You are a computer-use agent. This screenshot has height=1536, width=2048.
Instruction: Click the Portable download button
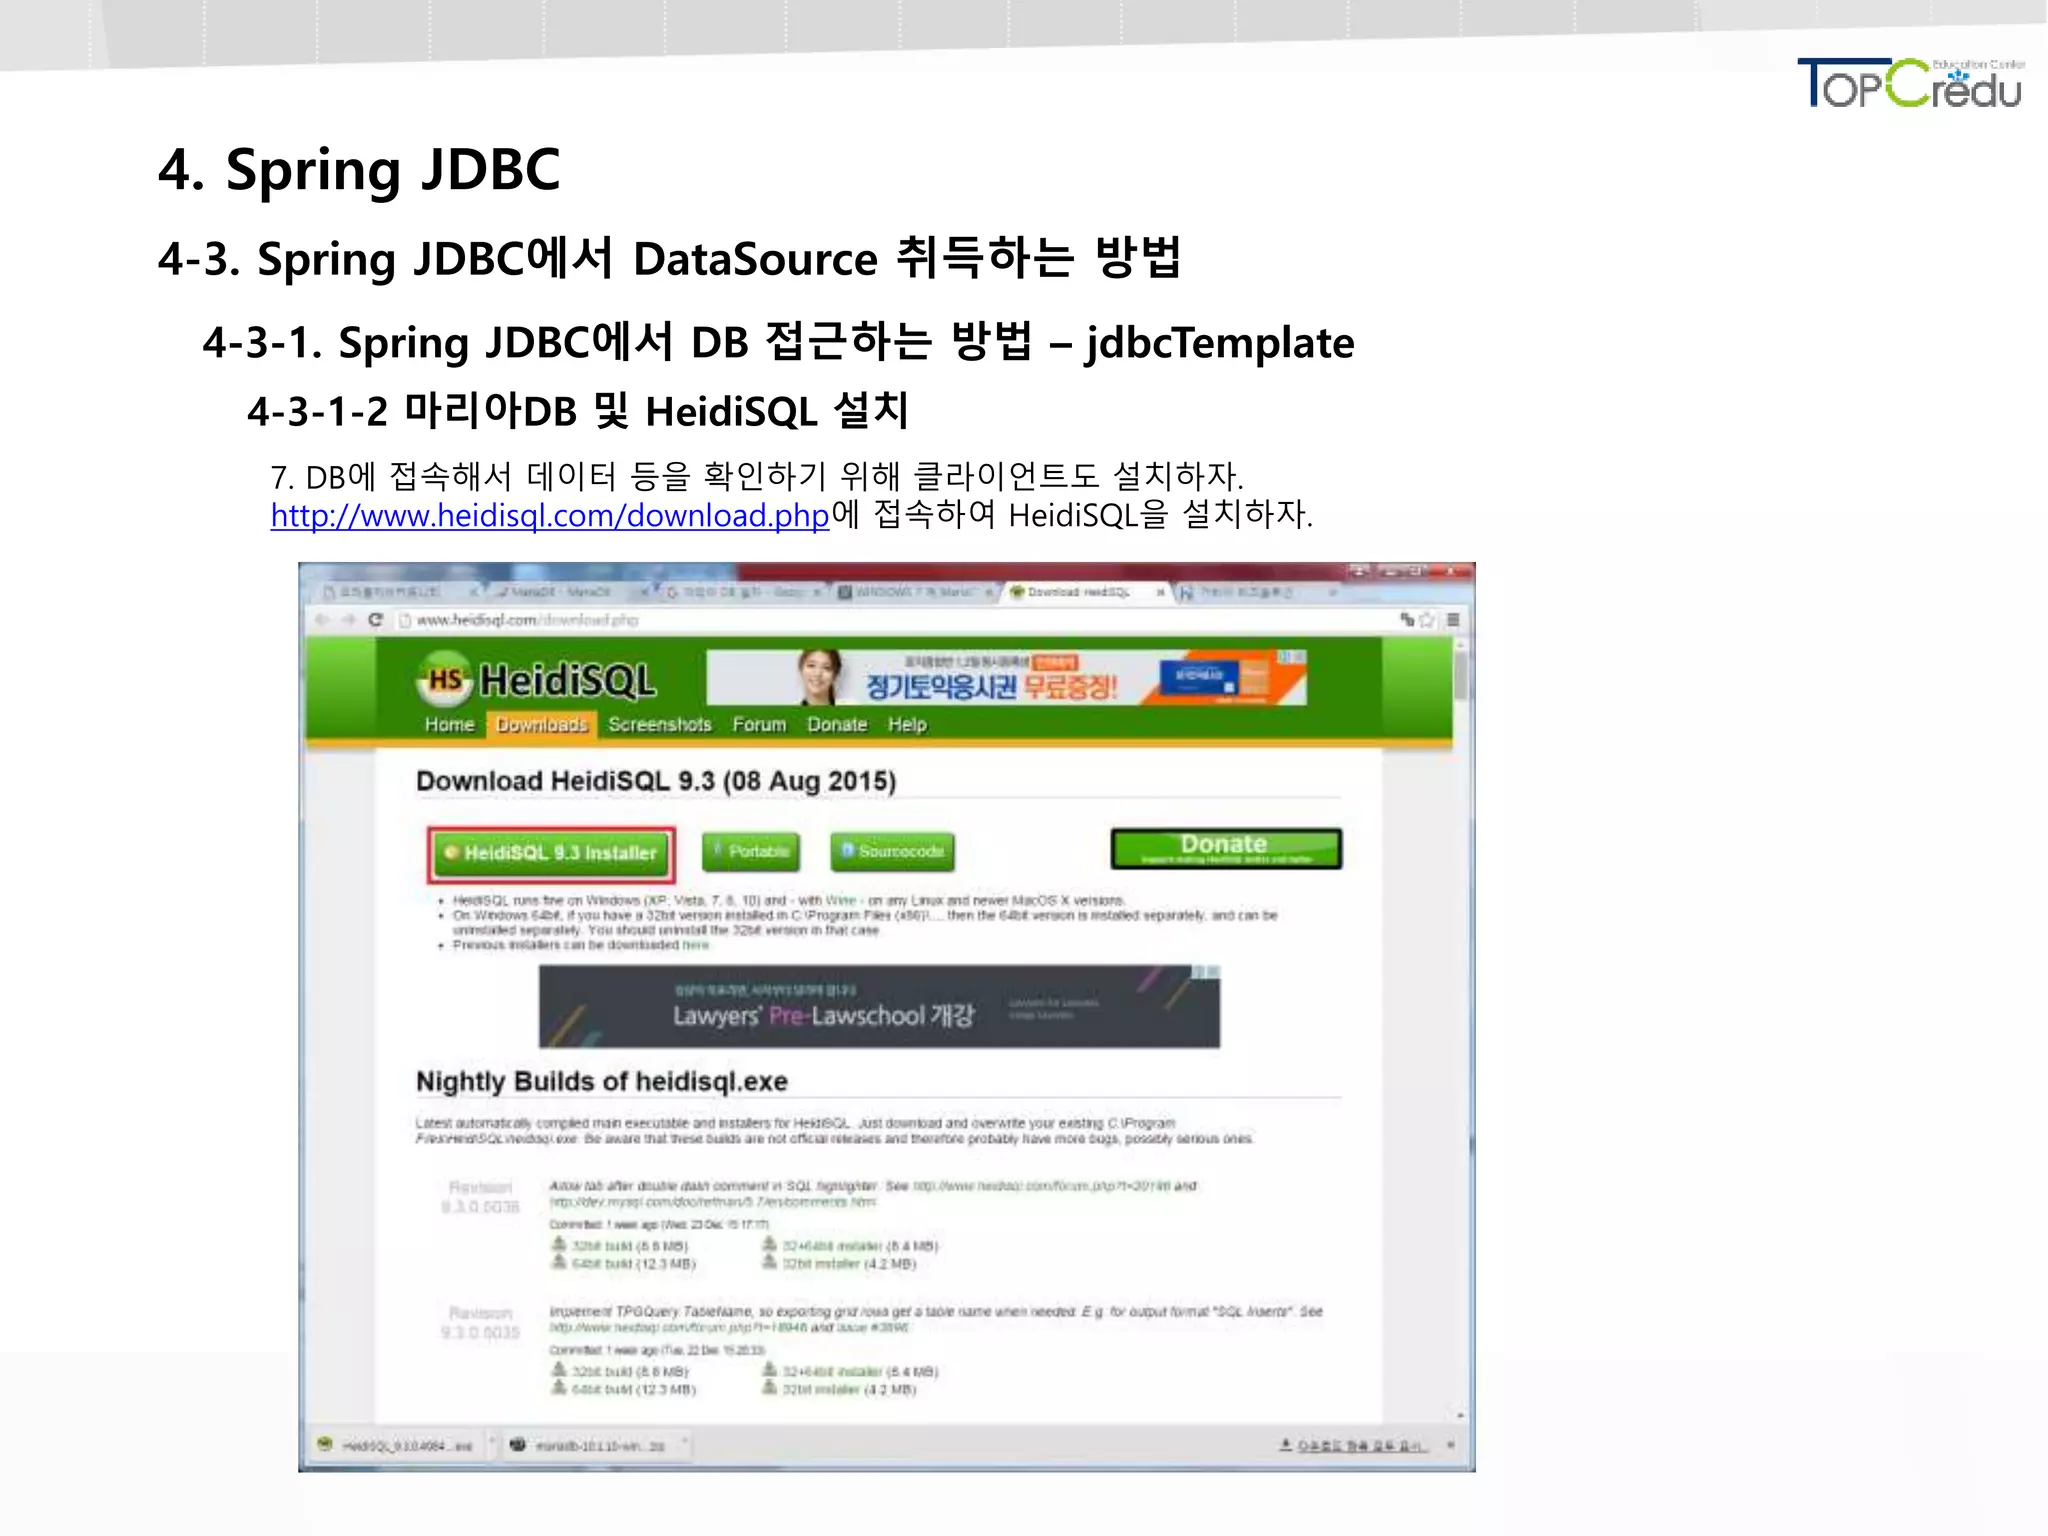[751, 851]
